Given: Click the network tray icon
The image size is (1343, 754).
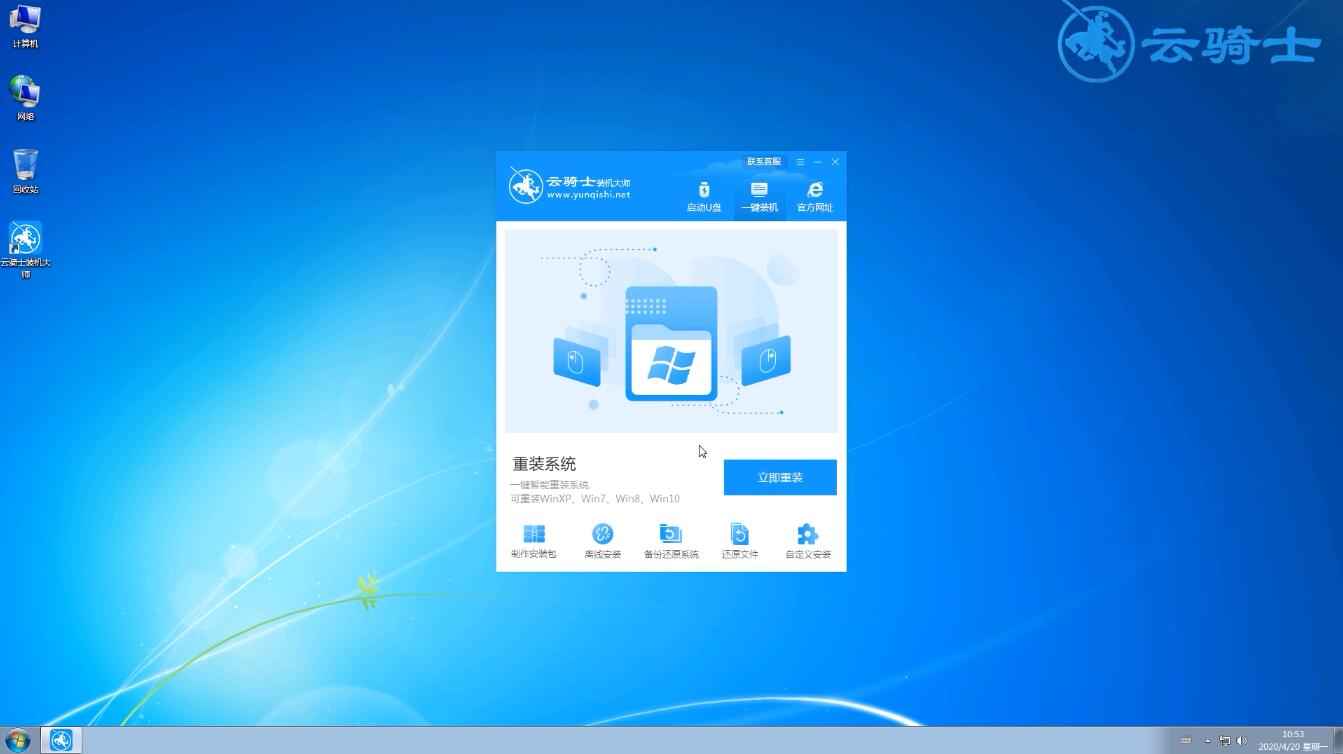Looking at the screenshot, I should (1225, 741).
